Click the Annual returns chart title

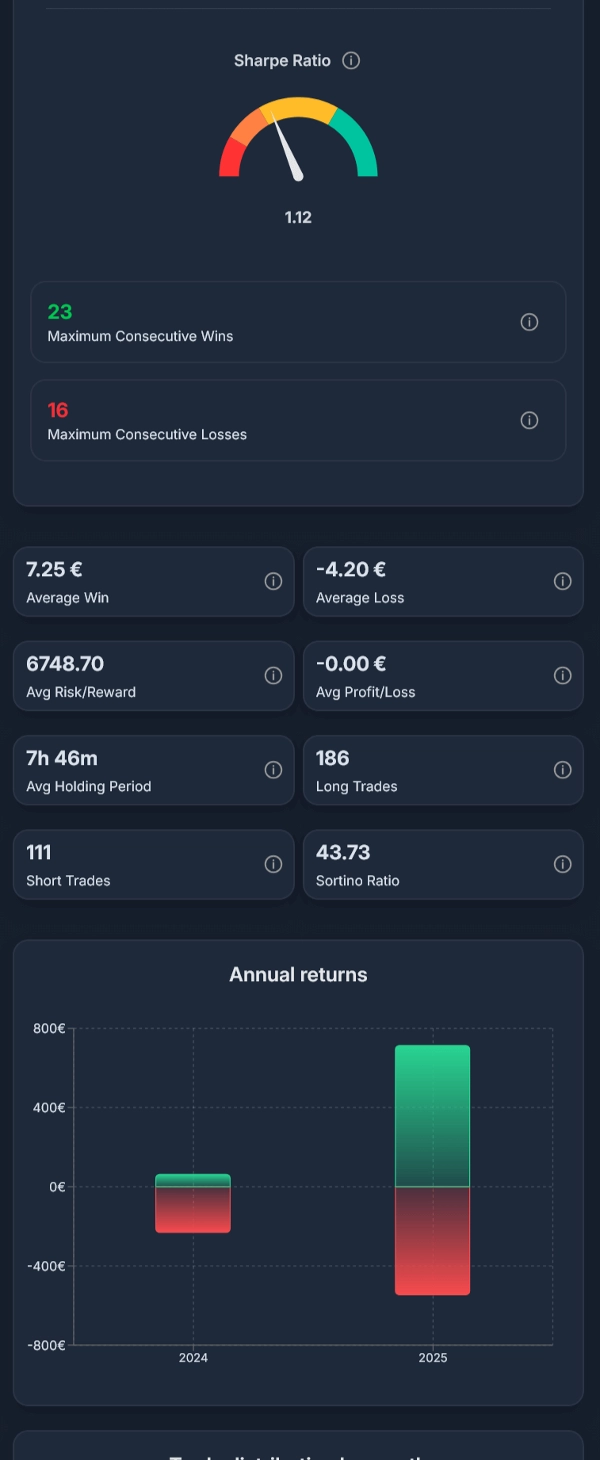point(298,974)
